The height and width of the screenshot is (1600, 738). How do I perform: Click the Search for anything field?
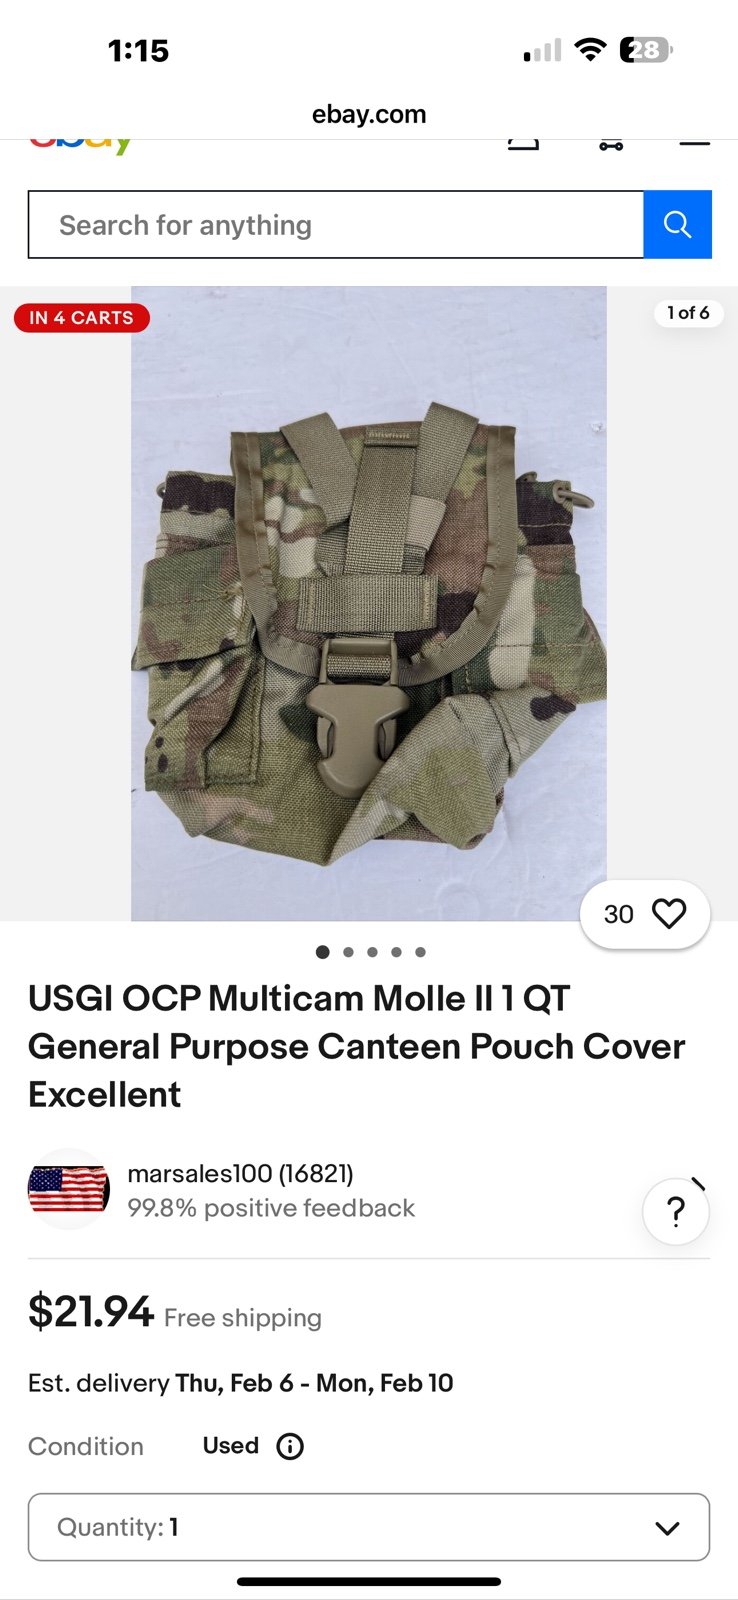tap(336, 224)
